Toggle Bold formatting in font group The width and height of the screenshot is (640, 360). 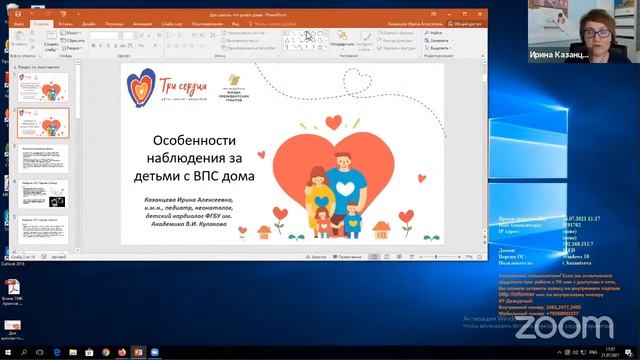[93, 46]
